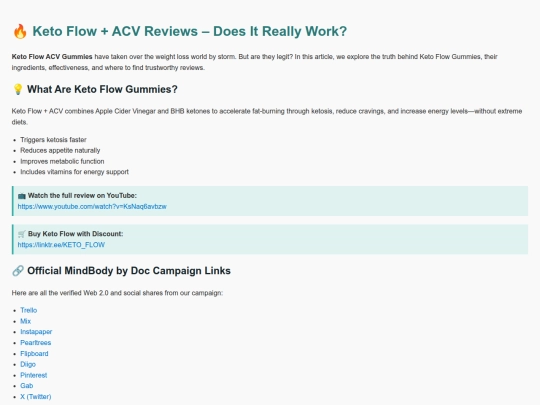Open the X (Twitter) campaign link
Image resolution: width=540 pixels, height=405 pixels.
click(x=35, y=397)
